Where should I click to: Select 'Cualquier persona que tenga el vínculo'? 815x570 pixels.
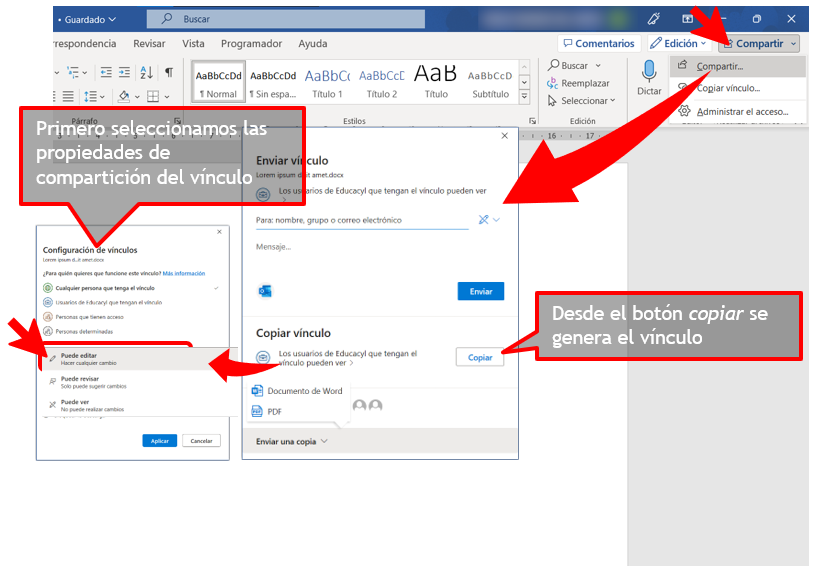tap(130, 288)
